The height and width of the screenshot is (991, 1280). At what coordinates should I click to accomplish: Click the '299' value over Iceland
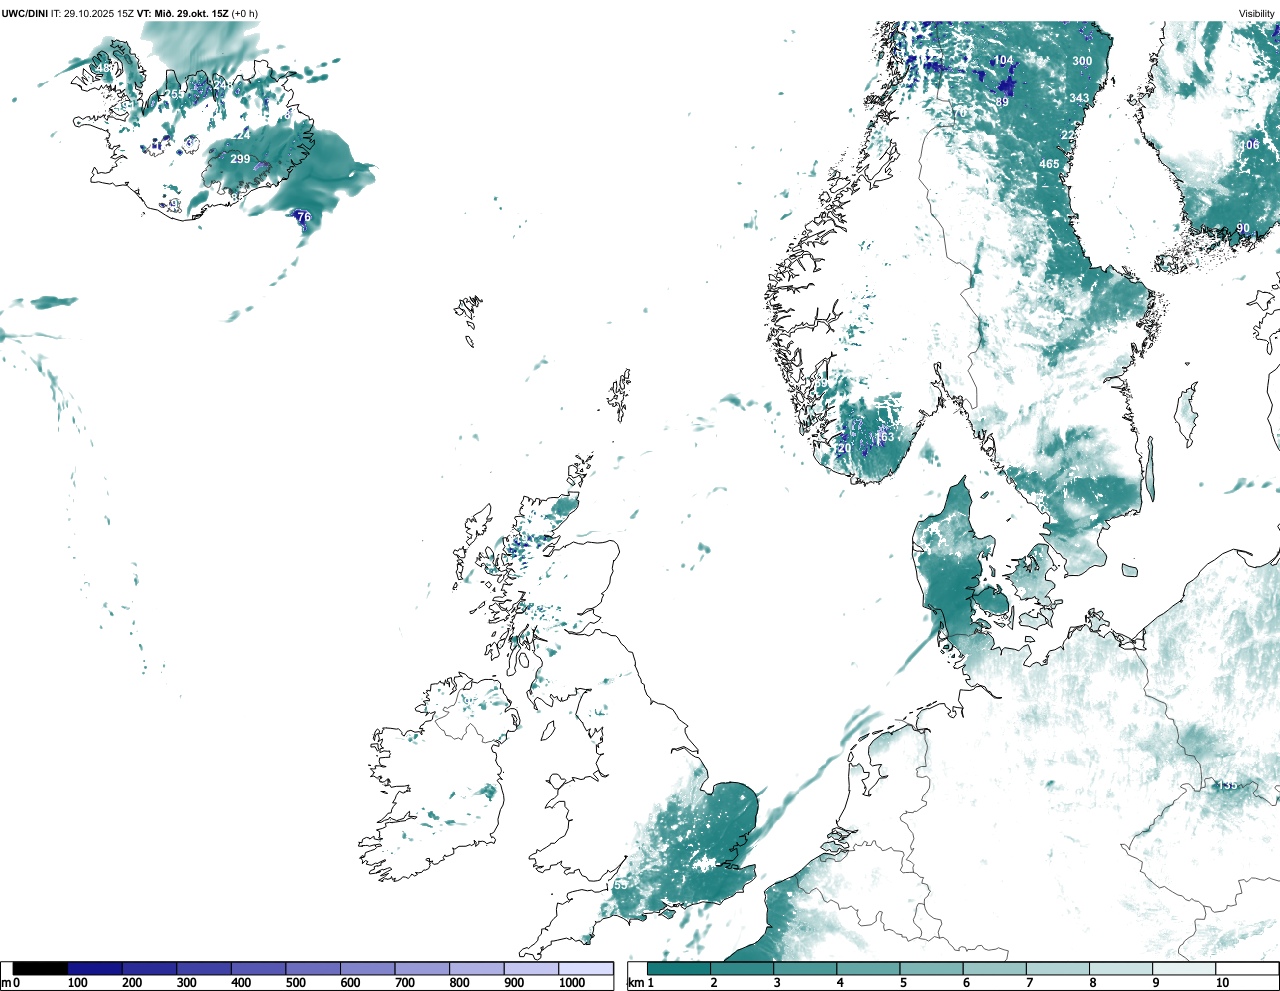240,159
